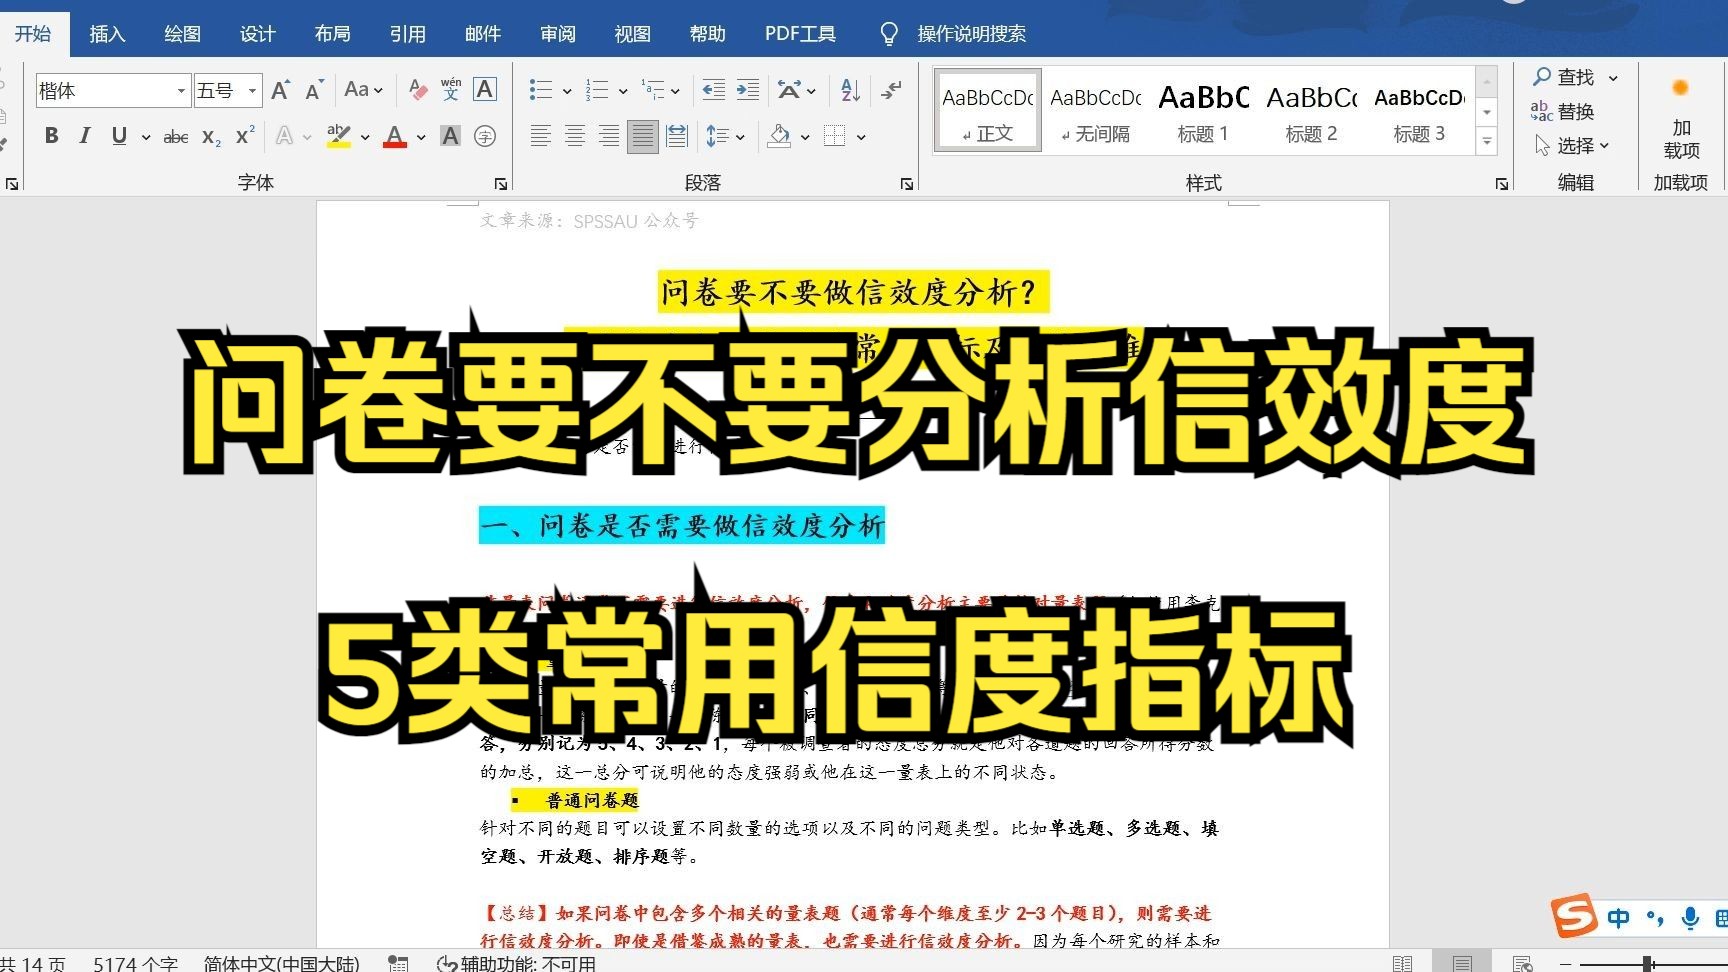Increase paragraph indent
This screenshot has height=972, width=1728.
click(748, 90)
